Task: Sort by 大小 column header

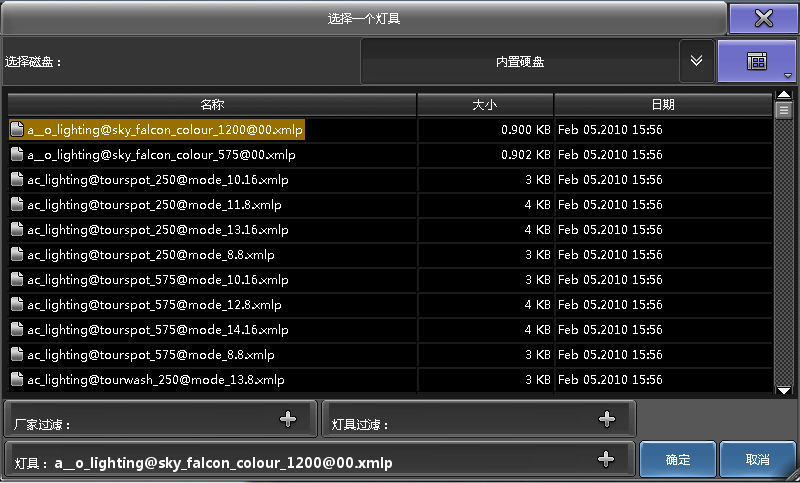Action: [485, 105]
